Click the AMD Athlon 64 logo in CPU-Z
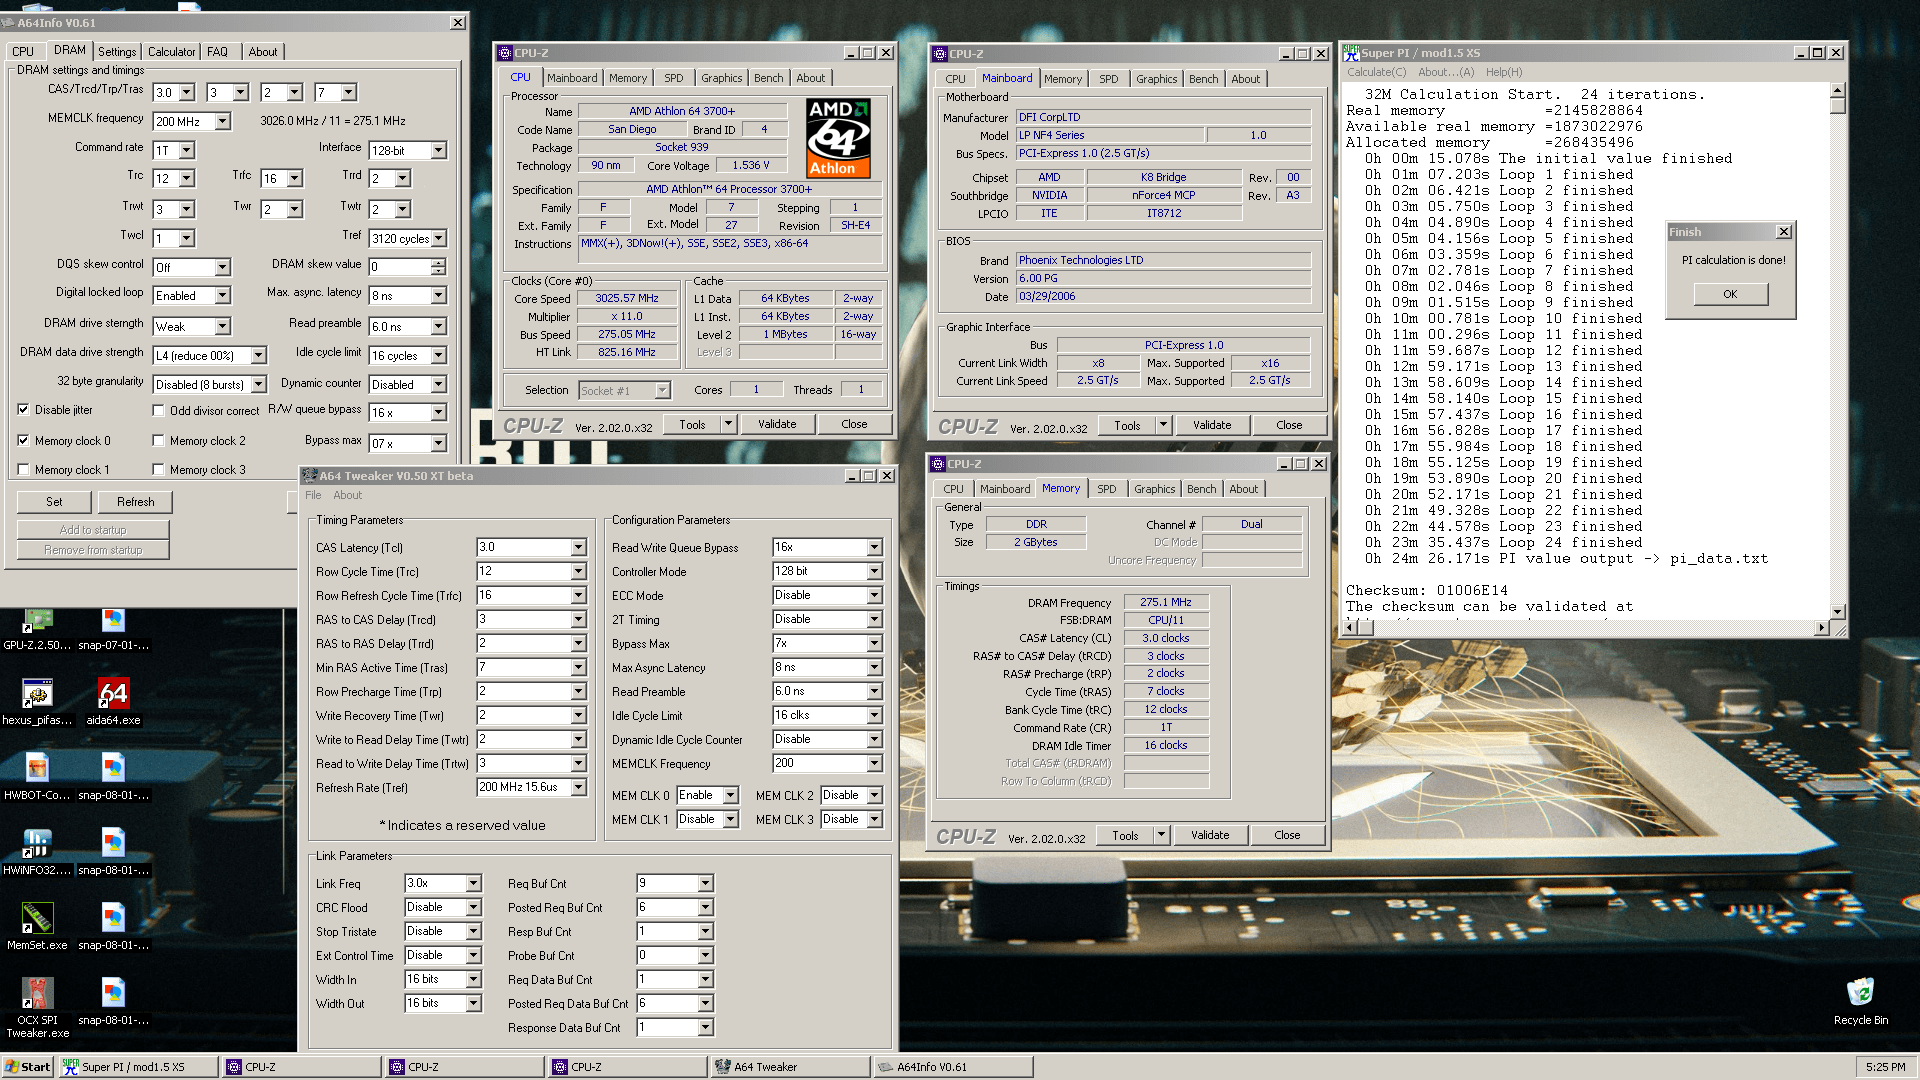The height and width of the screenshot is (1080, 1920). coord(838,138)
